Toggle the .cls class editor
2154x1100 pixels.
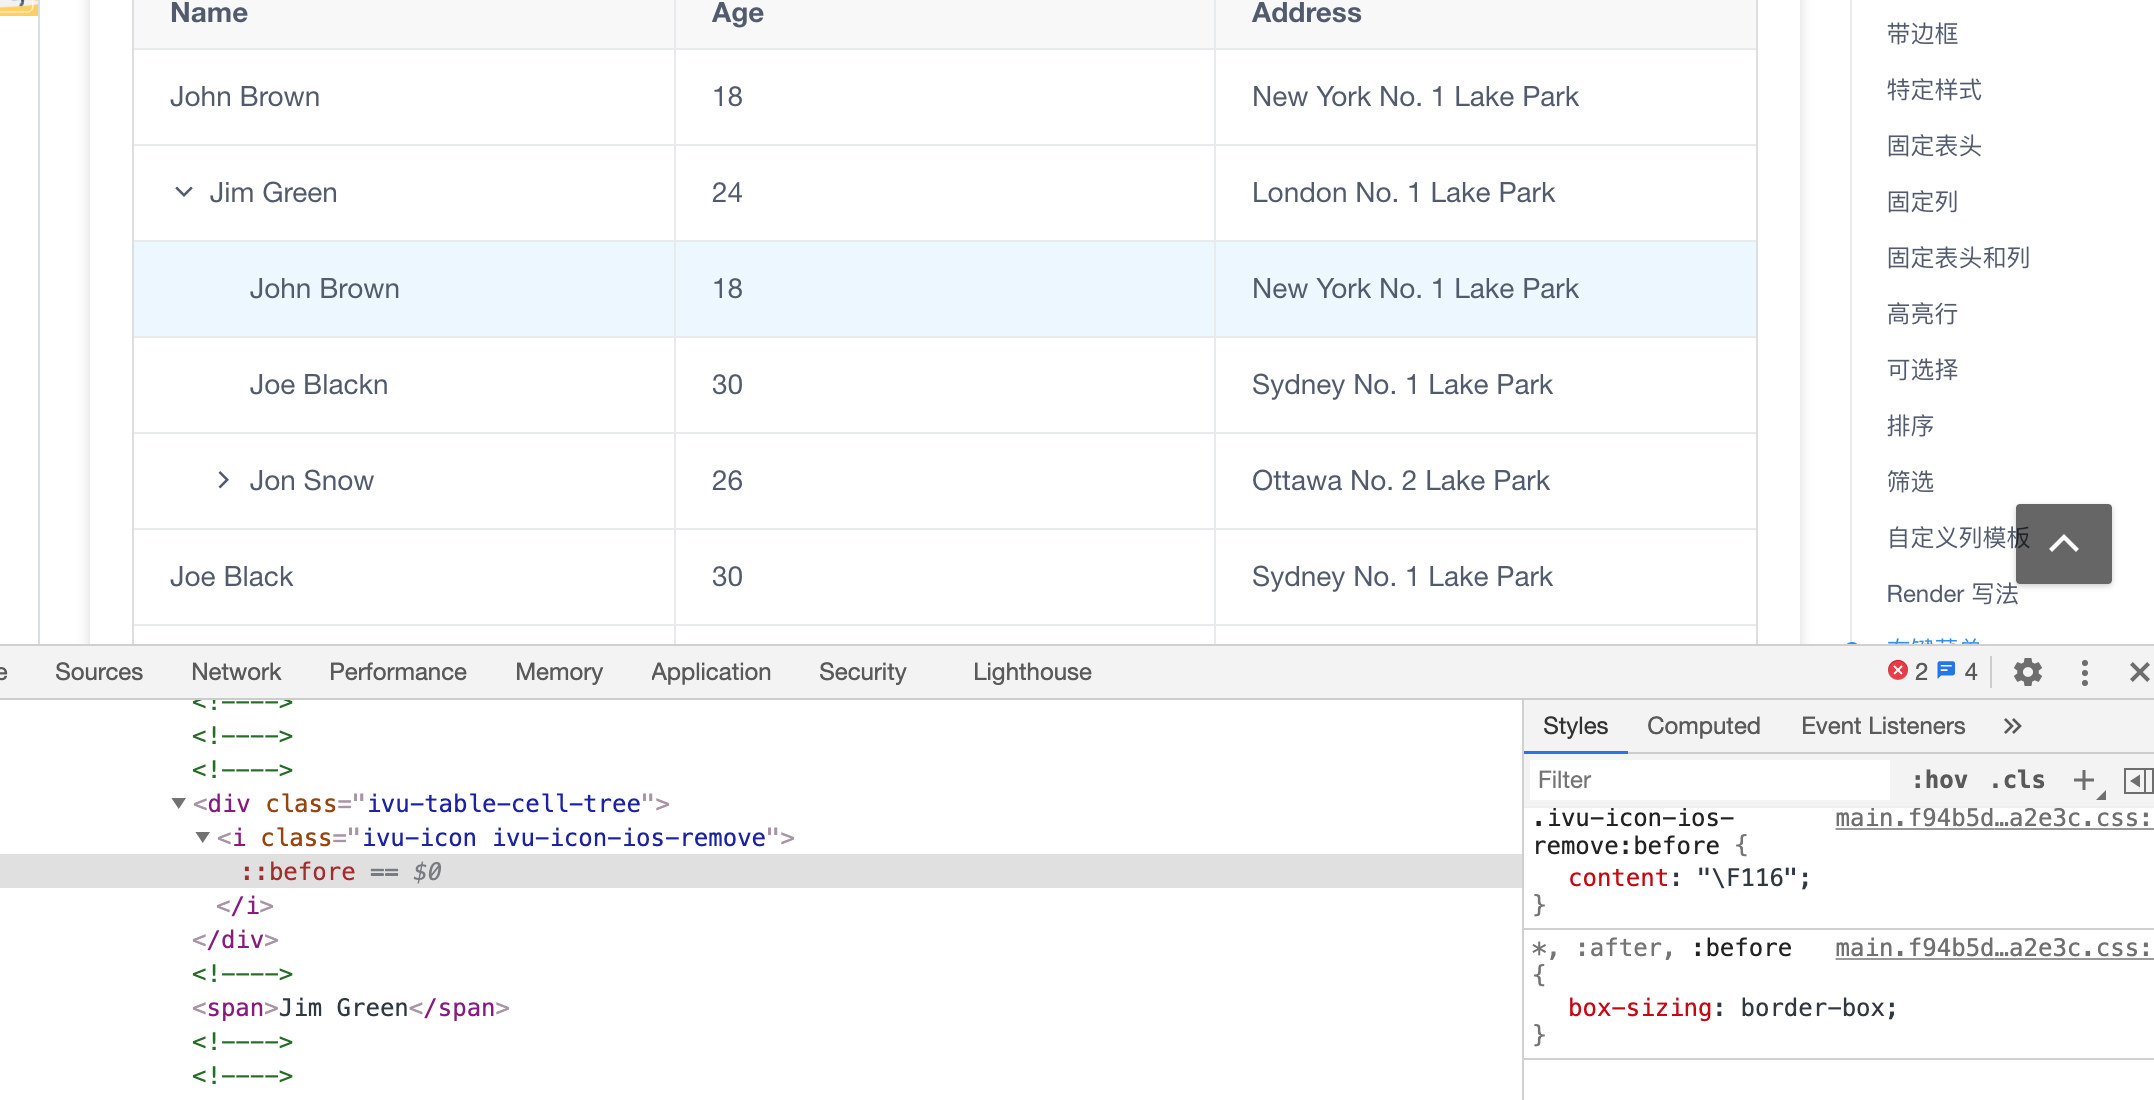[2017, 780]
